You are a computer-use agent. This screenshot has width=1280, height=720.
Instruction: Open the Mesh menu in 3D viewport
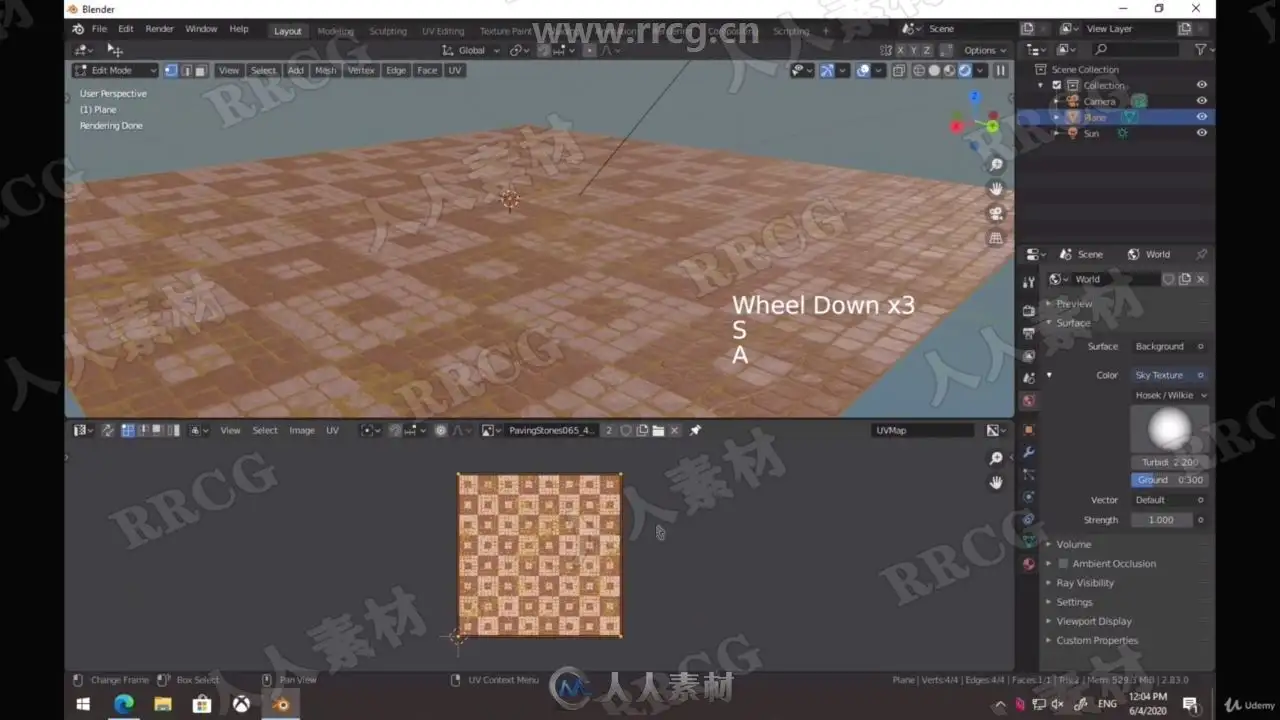[x=326, y=71]
